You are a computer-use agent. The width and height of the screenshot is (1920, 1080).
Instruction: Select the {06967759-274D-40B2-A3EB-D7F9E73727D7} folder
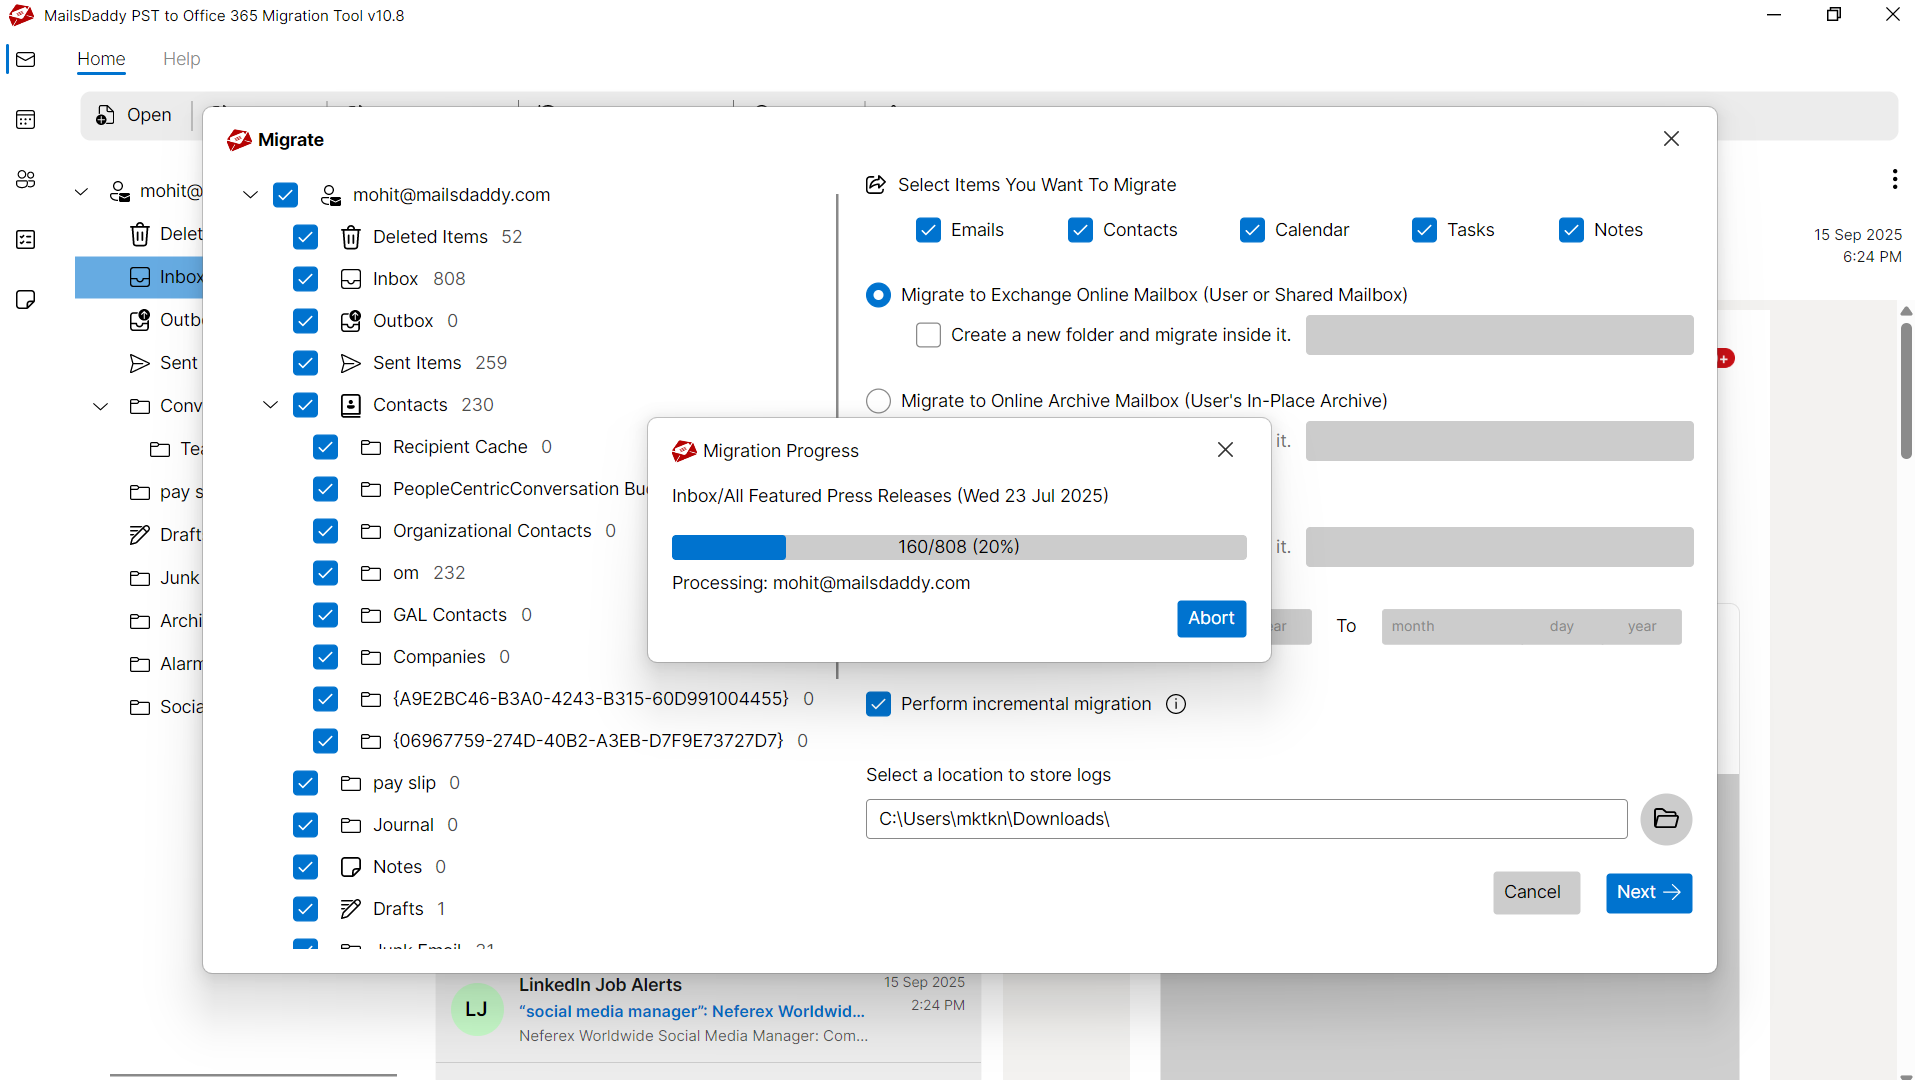pos(588,741)
